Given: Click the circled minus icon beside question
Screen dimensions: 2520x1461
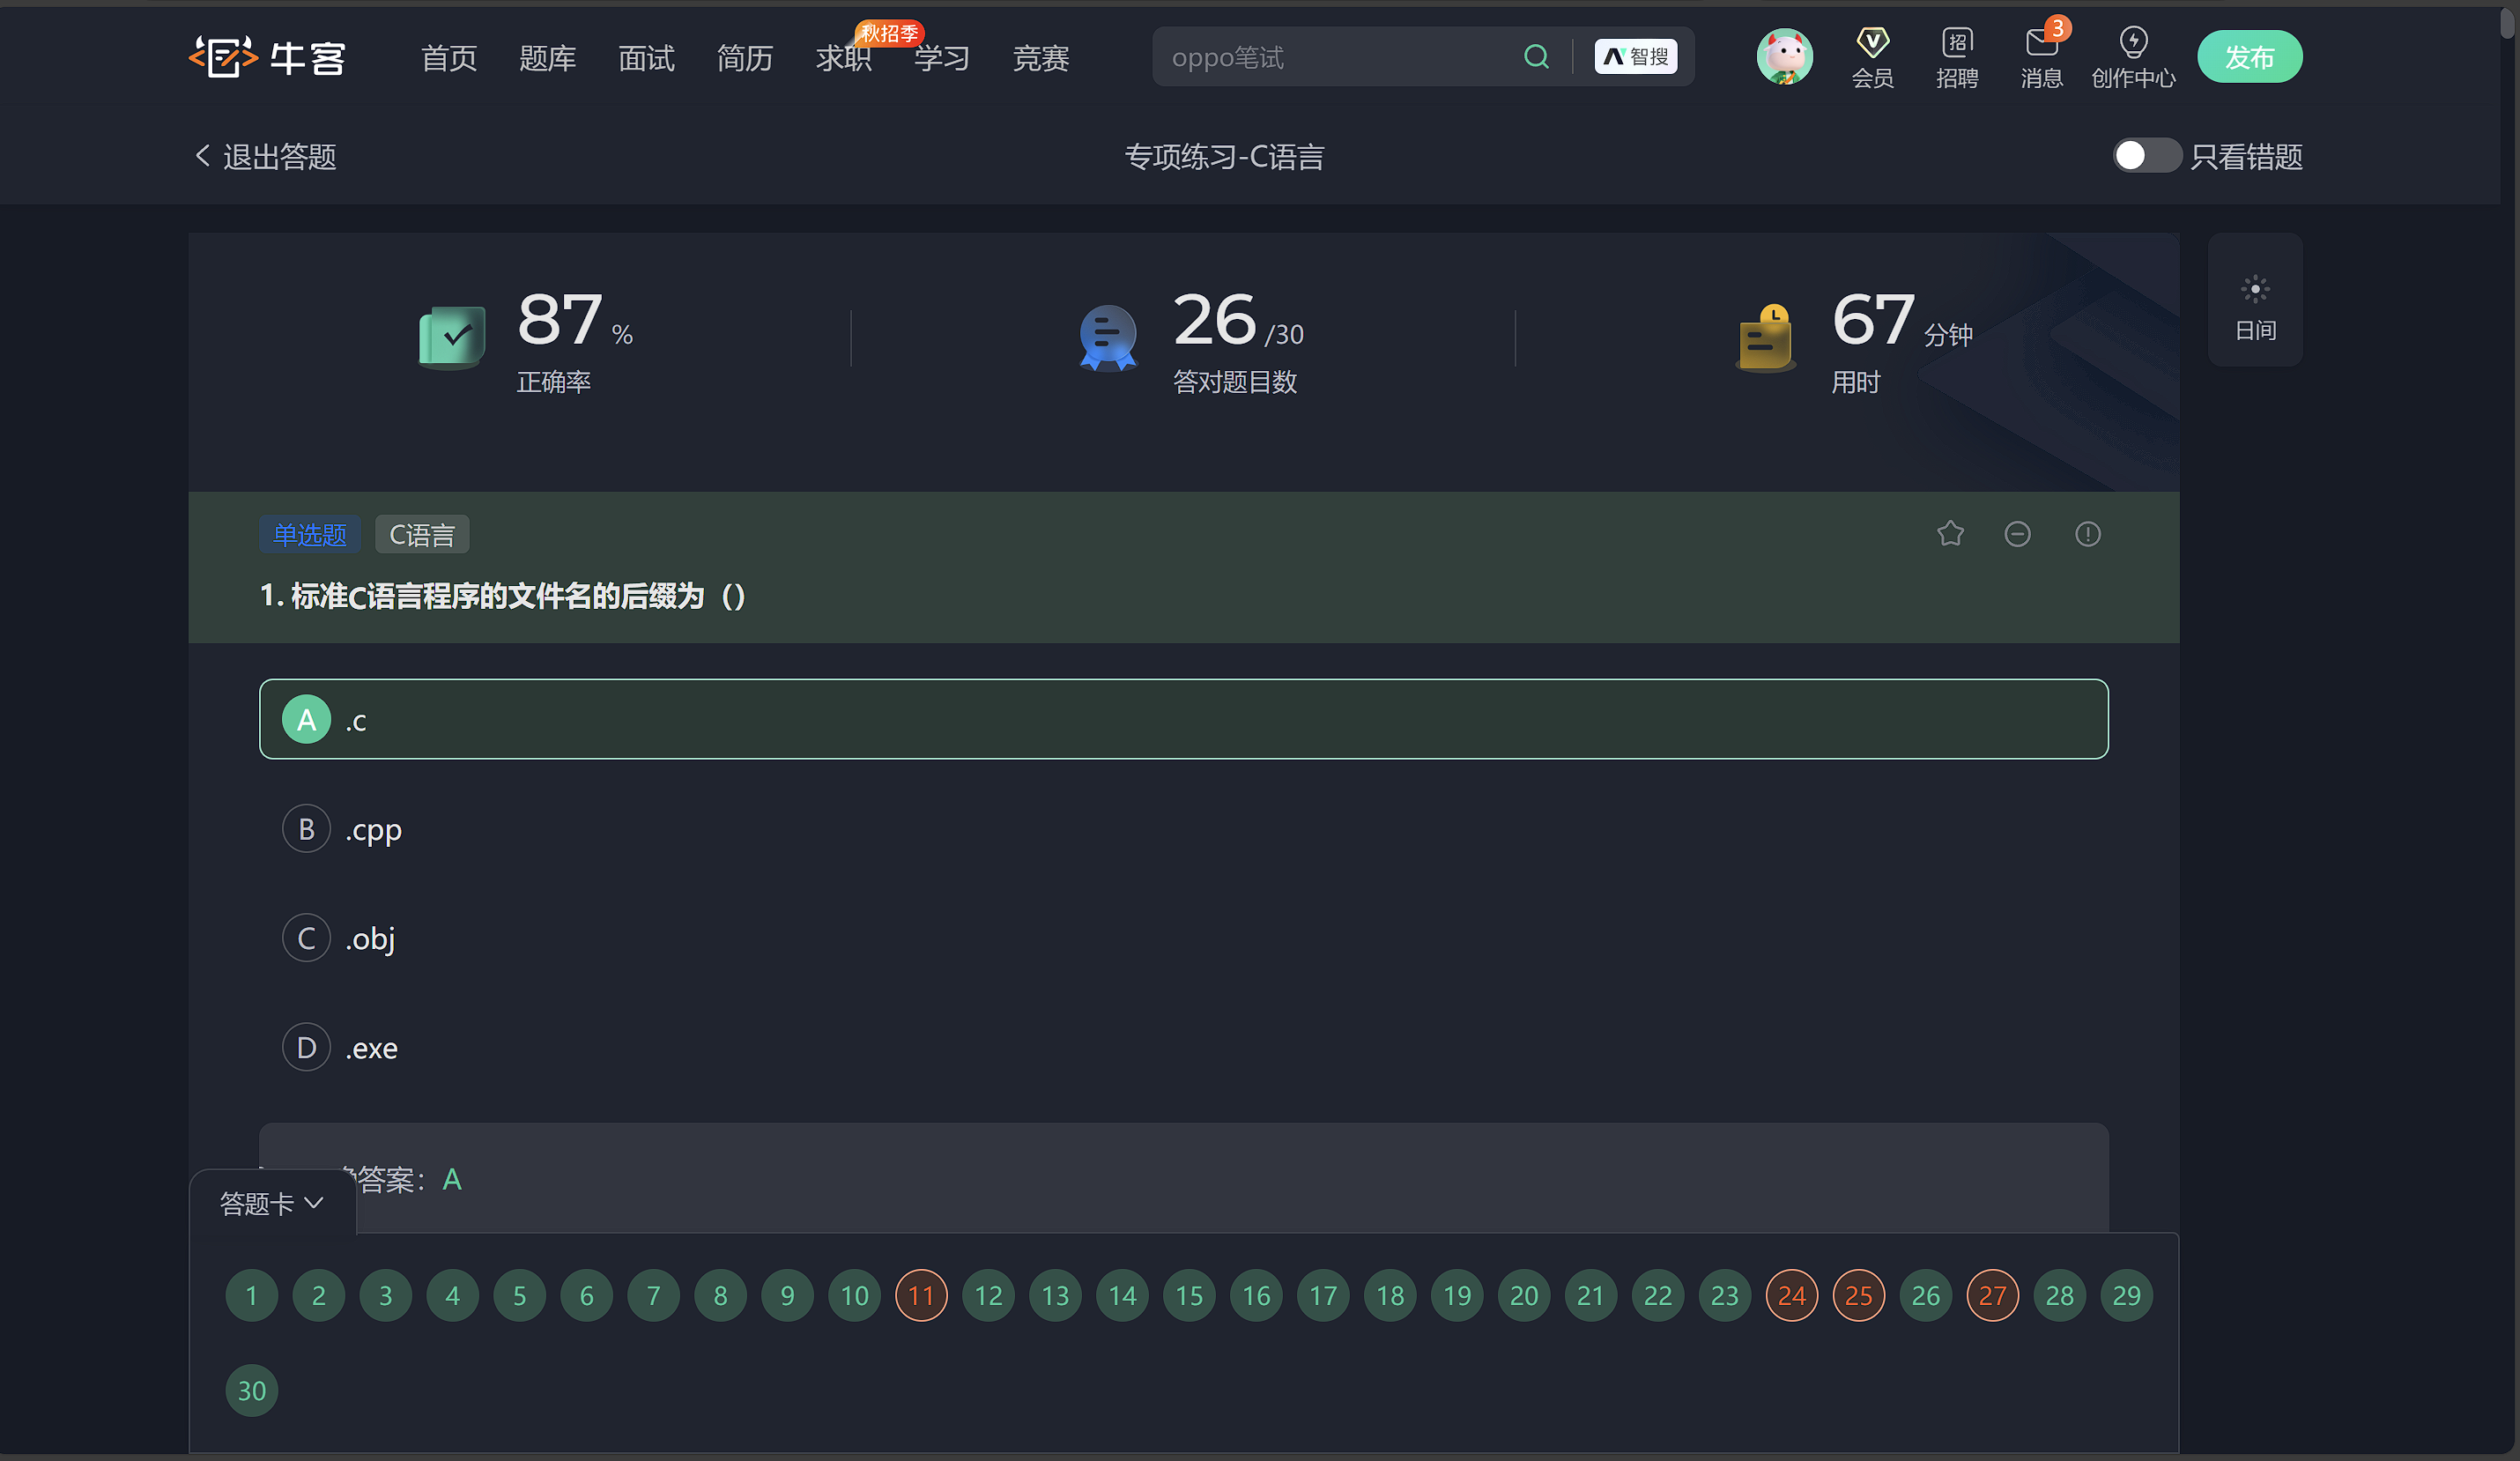Looking at the screenshot, I should click(x=2017, y=534).
